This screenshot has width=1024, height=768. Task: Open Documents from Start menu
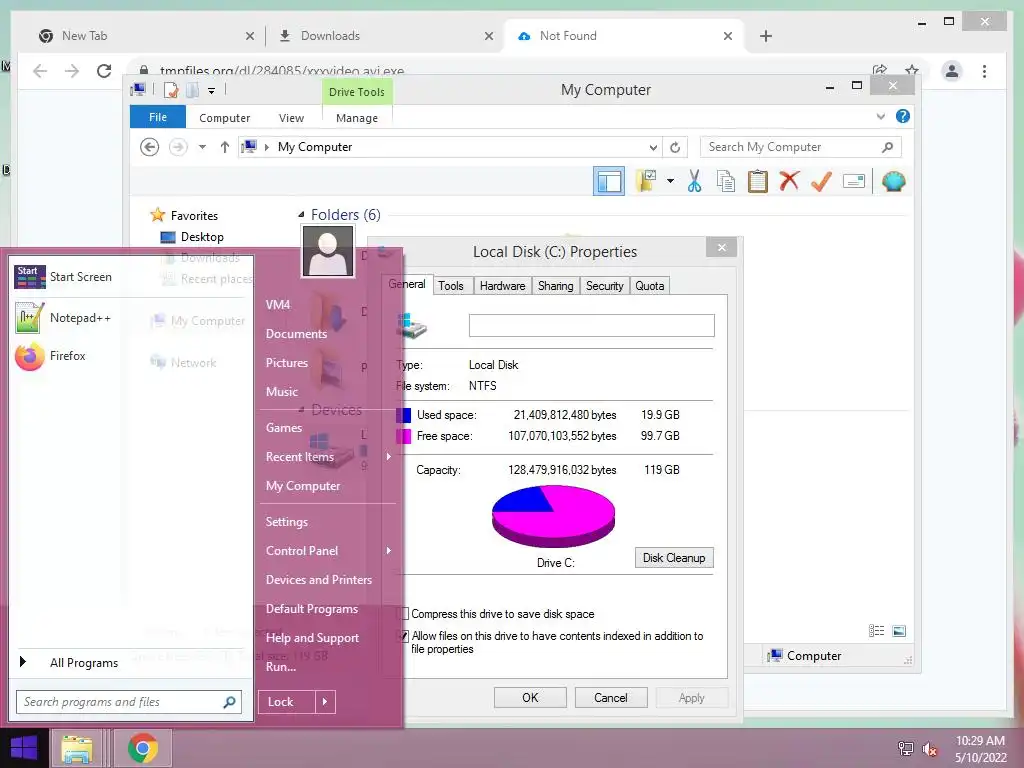296,334
